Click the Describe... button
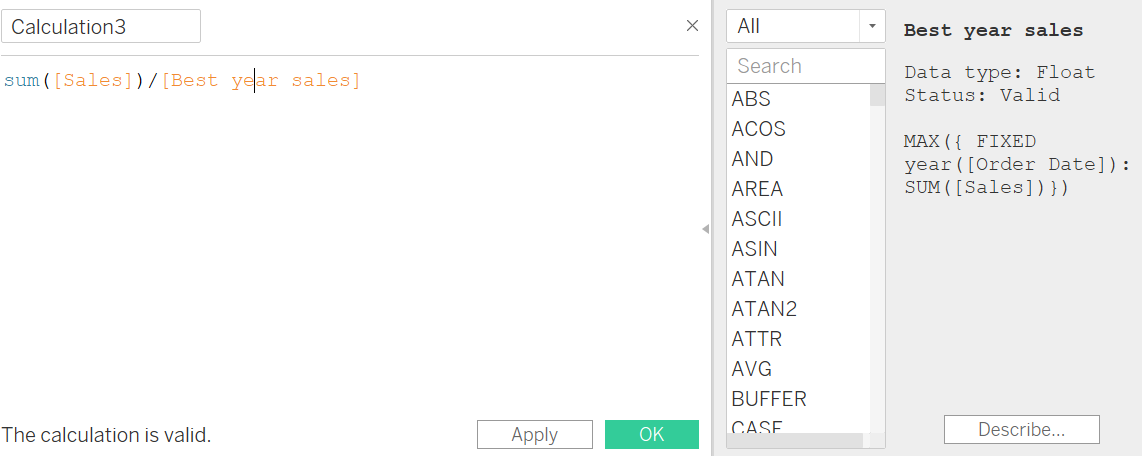The height and width of the screenshot is (456, 1142). pos(1021,429)
